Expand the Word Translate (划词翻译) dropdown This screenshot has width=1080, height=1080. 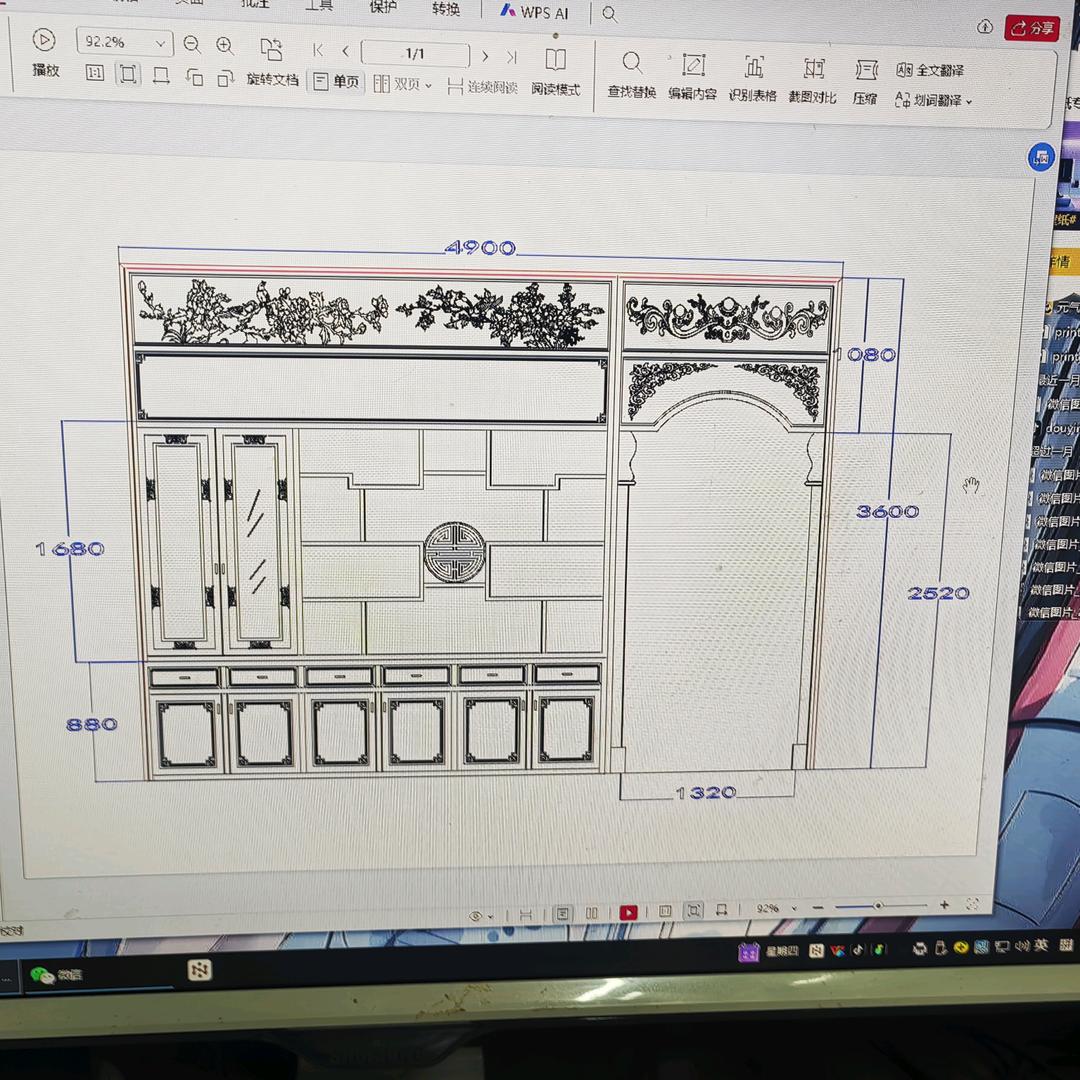click(934, 100)
